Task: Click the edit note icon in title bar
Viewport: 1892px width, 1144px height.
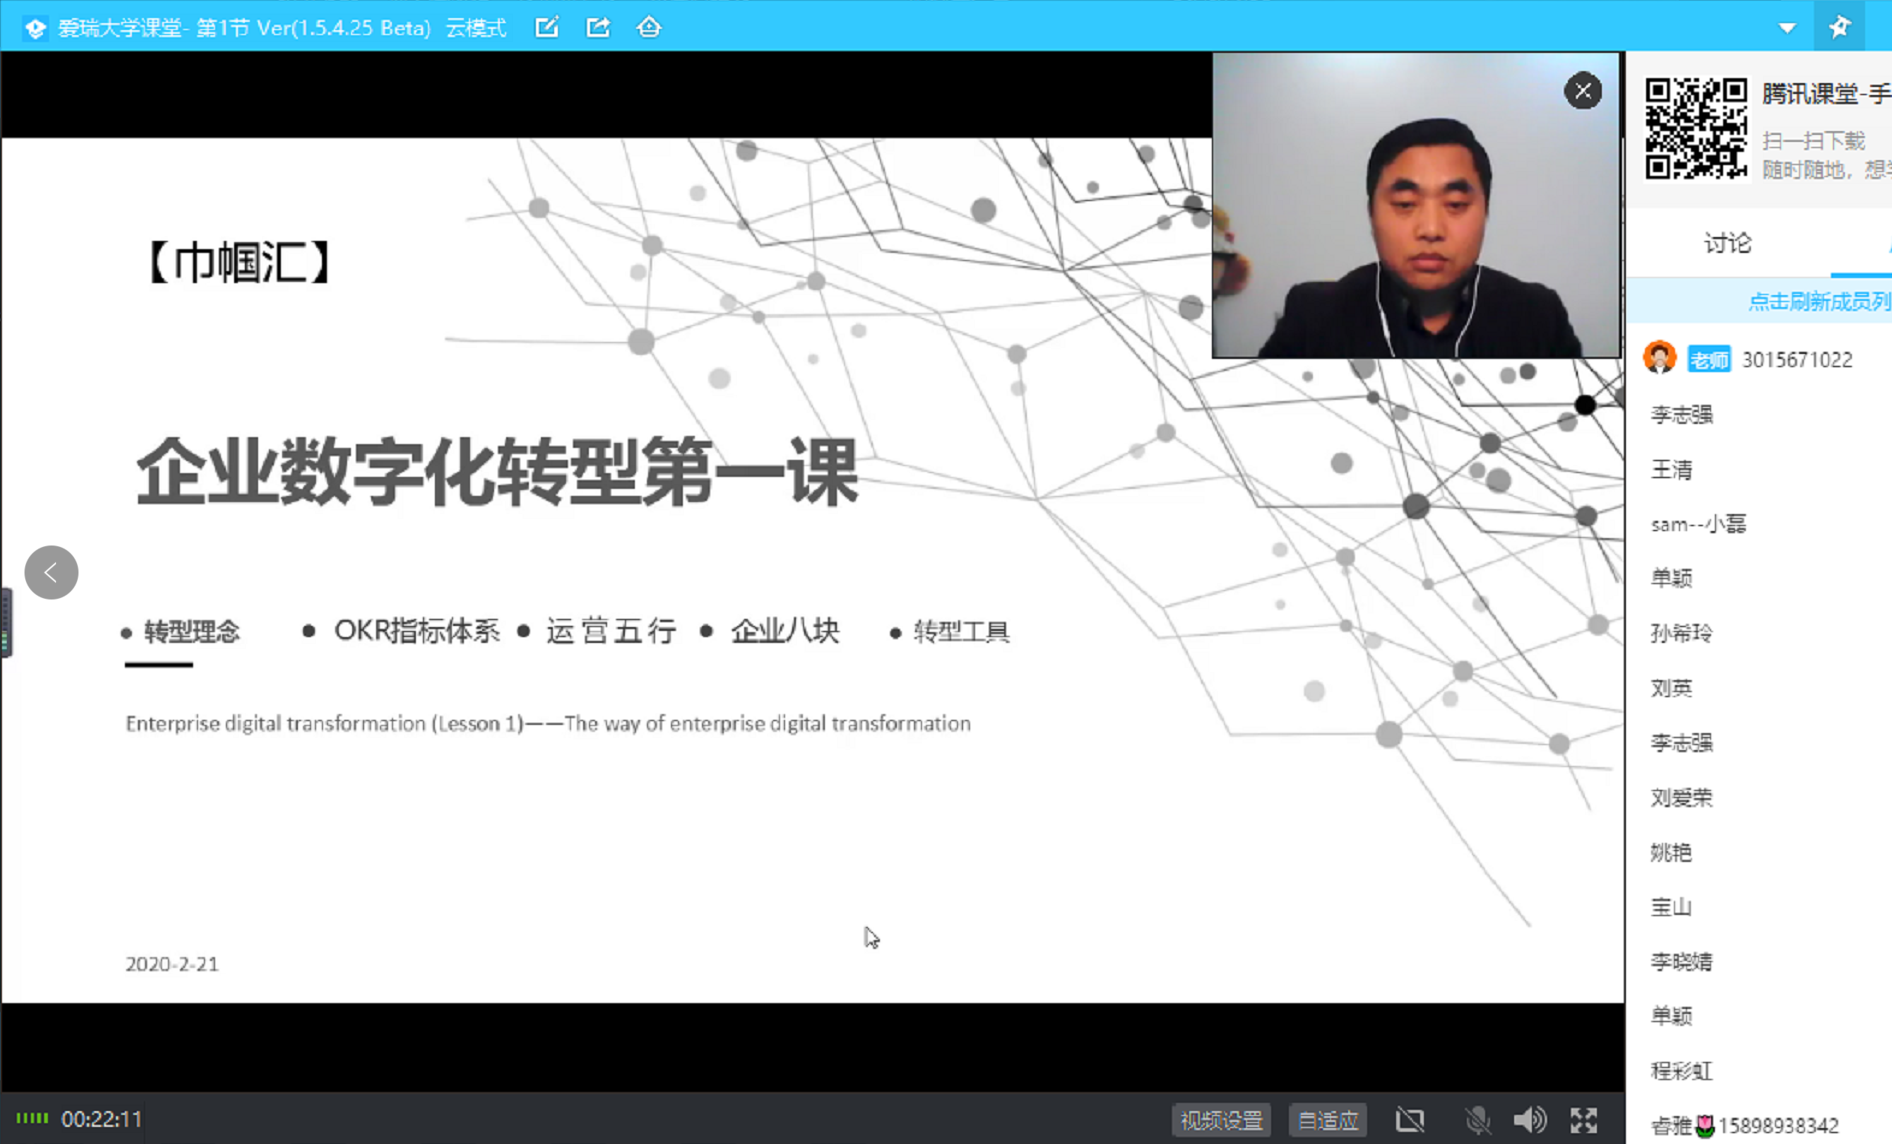Action: point(547,27)
